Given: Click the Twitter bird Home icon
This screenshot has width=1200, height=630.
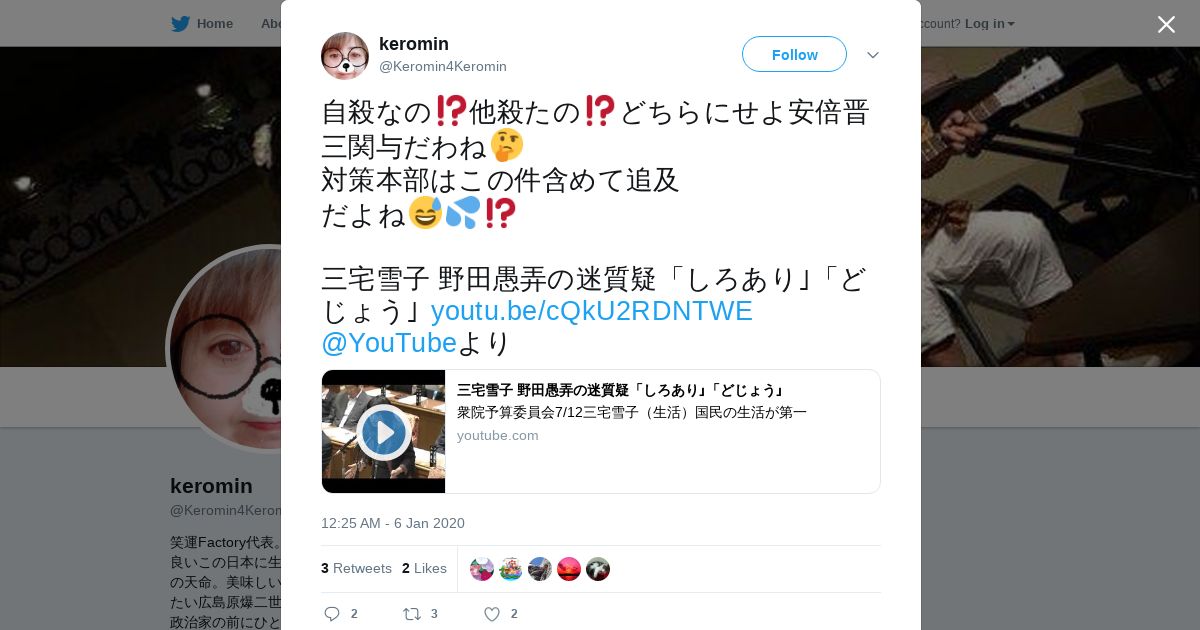Looking at the screenshot, I should 180,23.
